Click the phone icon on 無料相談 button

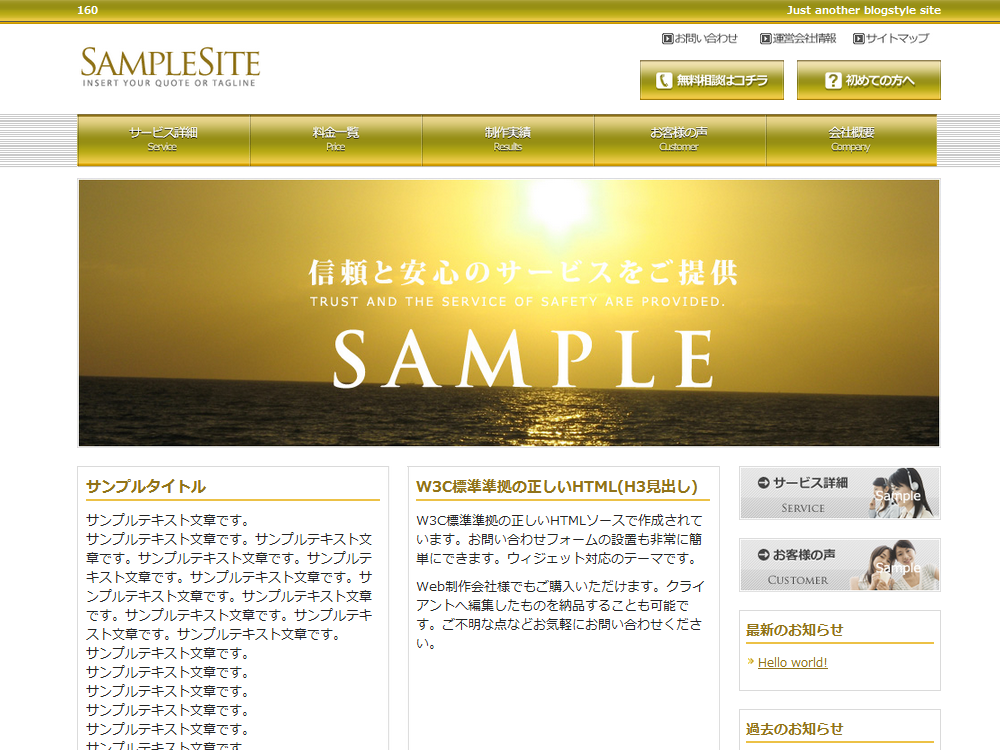[x=664, y=80]
